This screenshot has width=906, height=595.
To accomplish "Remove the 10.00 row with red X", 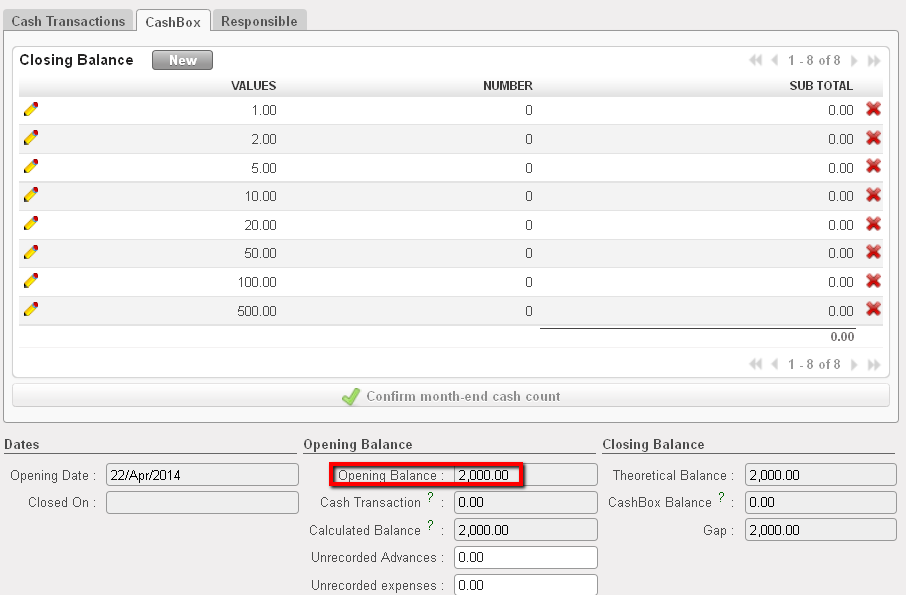I will 873,195.
